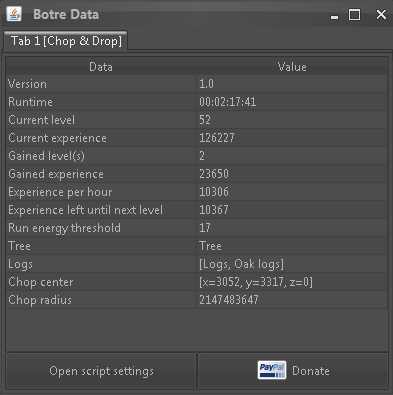Select the Tab 1 [Chop & Drop] tab

(x=66, y=41)
